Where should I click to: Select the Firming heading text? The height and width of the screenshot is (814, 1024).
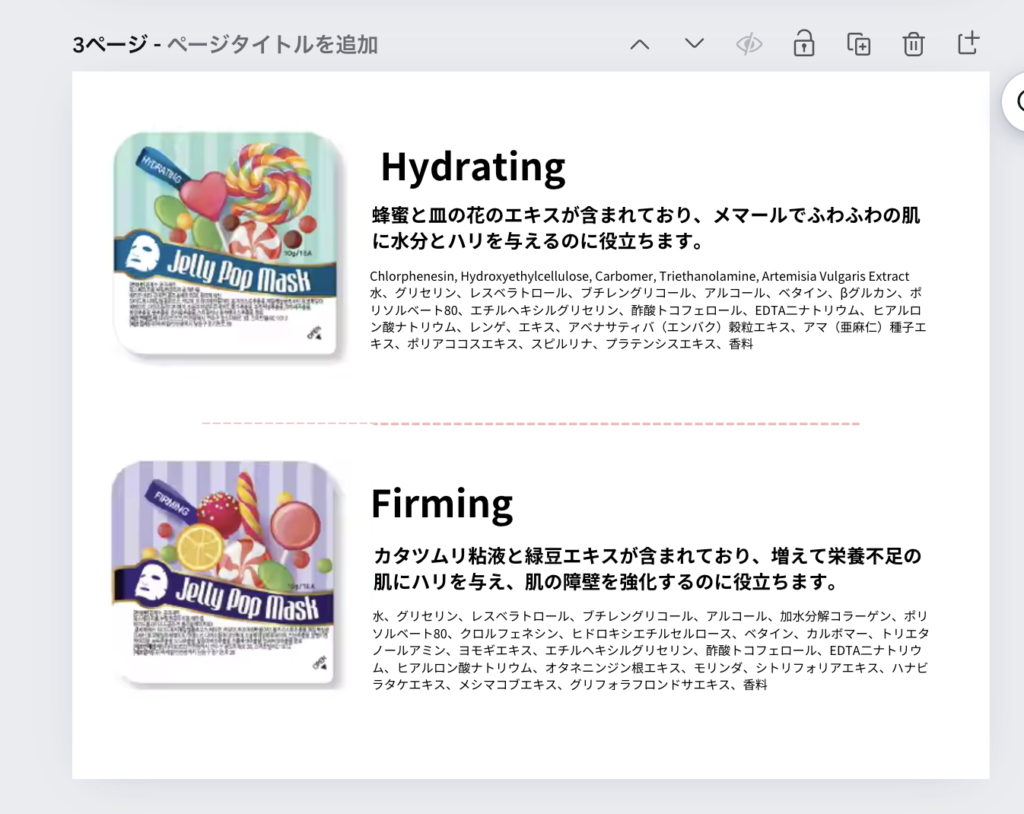[442, 503]
